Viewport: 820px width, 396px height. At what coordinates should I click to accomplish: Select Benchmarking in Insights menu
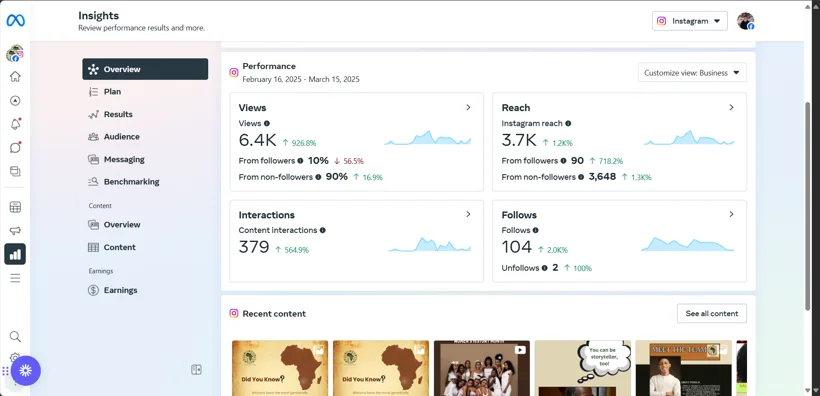145,182
